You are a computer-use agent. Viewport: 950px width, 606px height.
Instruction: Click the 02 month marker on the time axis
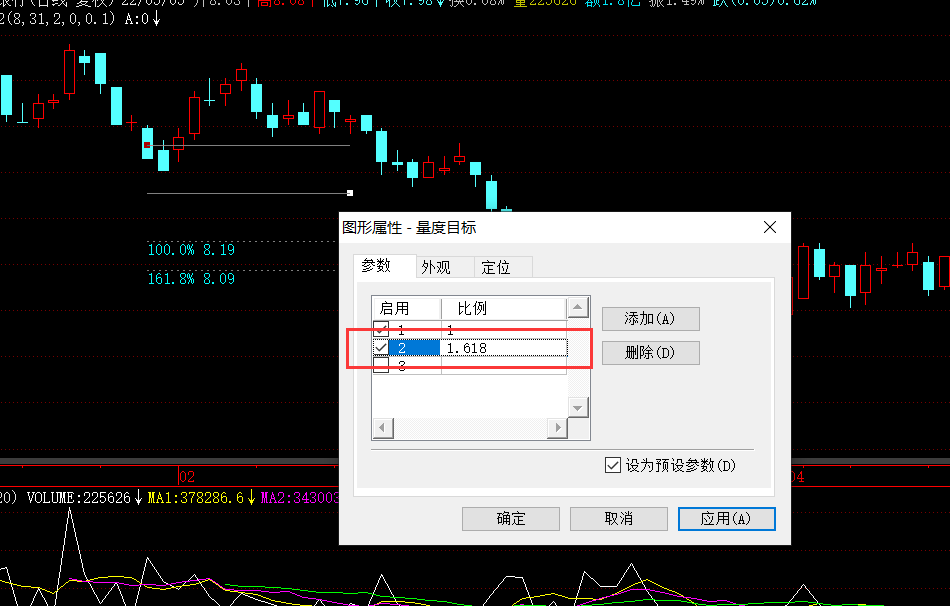click(187, 477)
